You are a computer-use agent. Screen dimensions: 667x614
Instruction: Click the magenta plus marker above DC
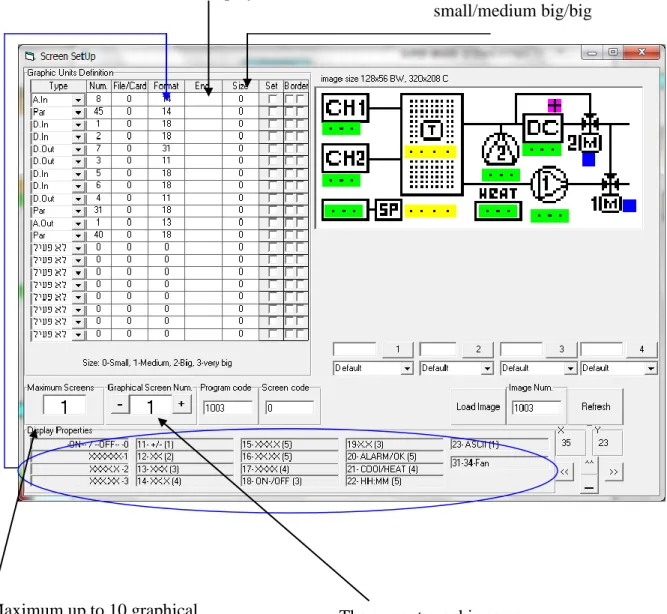[554, 105]
